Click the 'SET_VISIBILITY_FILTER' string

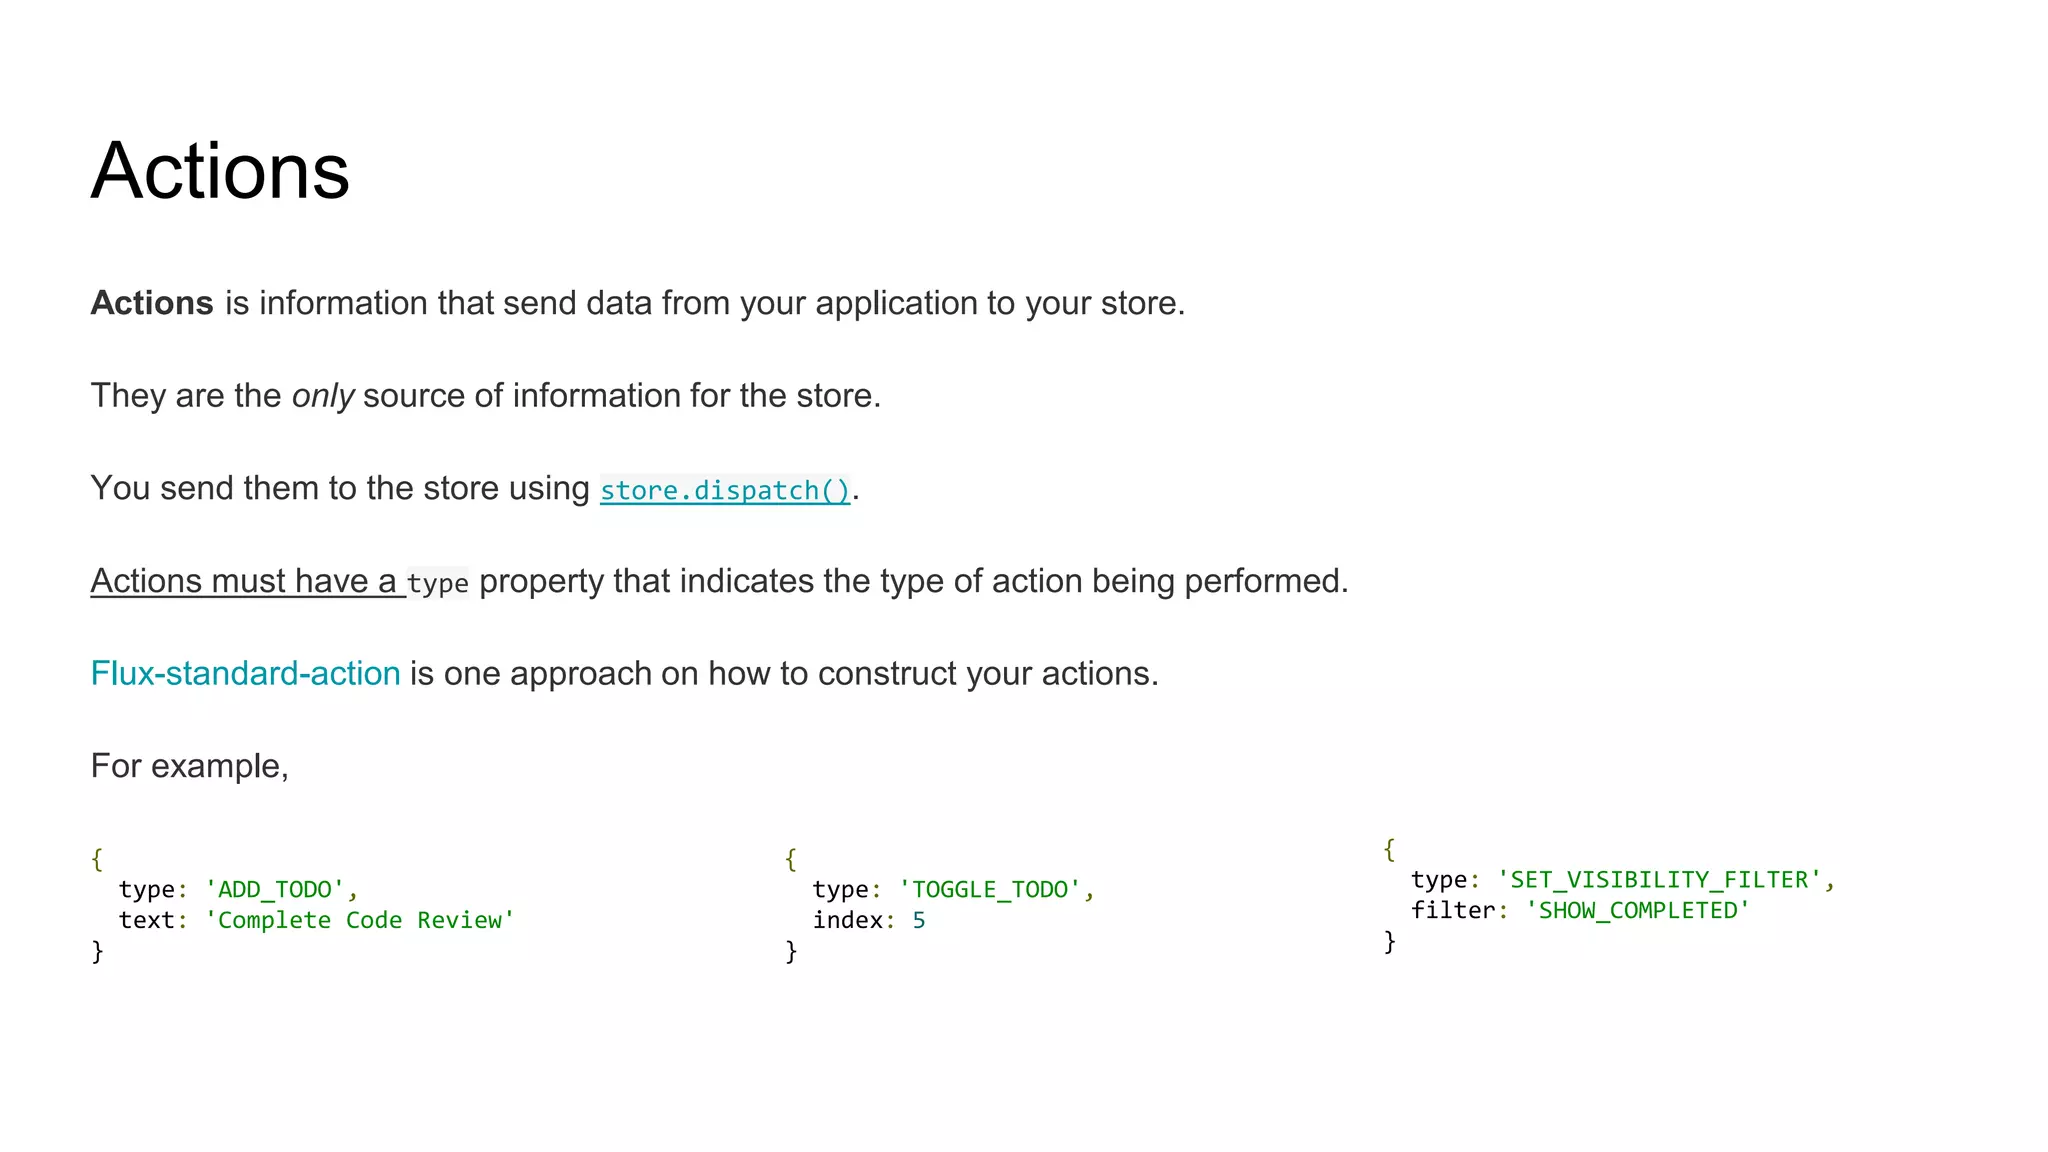1660,879
